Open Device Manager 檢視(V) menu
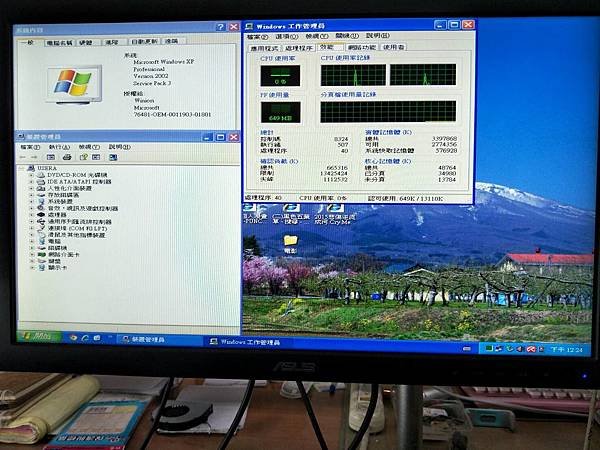Image resolution: width=600 pixels, height=450 pixels. 89,147
